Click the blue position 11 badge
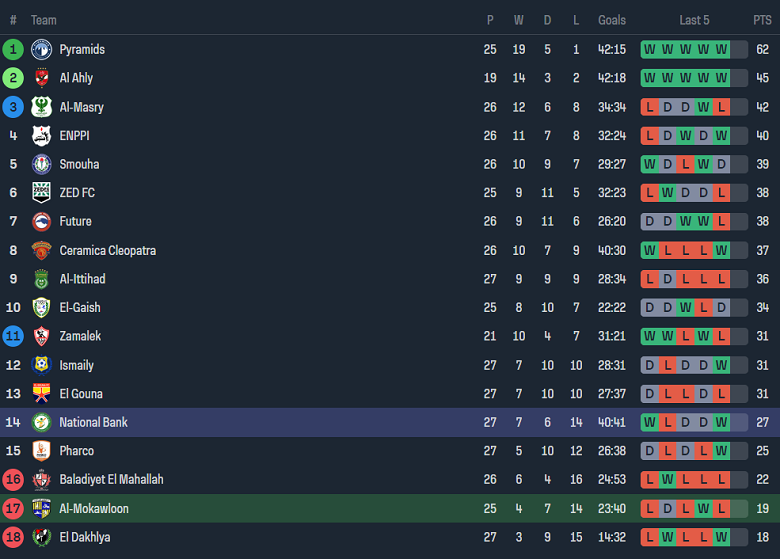The width and height of the screenshot is (780, 559). pyautogui.click(x=13, y=336)
